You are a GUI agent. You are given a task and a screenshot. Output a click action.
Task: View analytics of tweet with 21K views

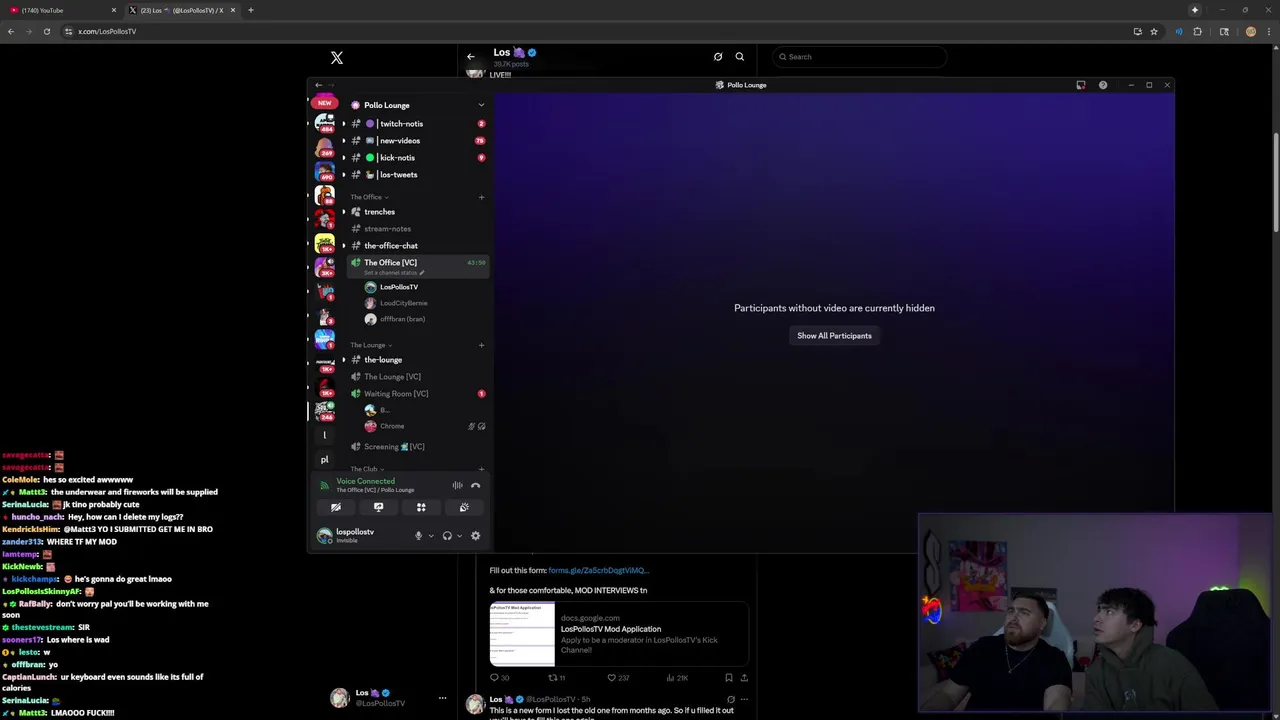tap(677, 678)
